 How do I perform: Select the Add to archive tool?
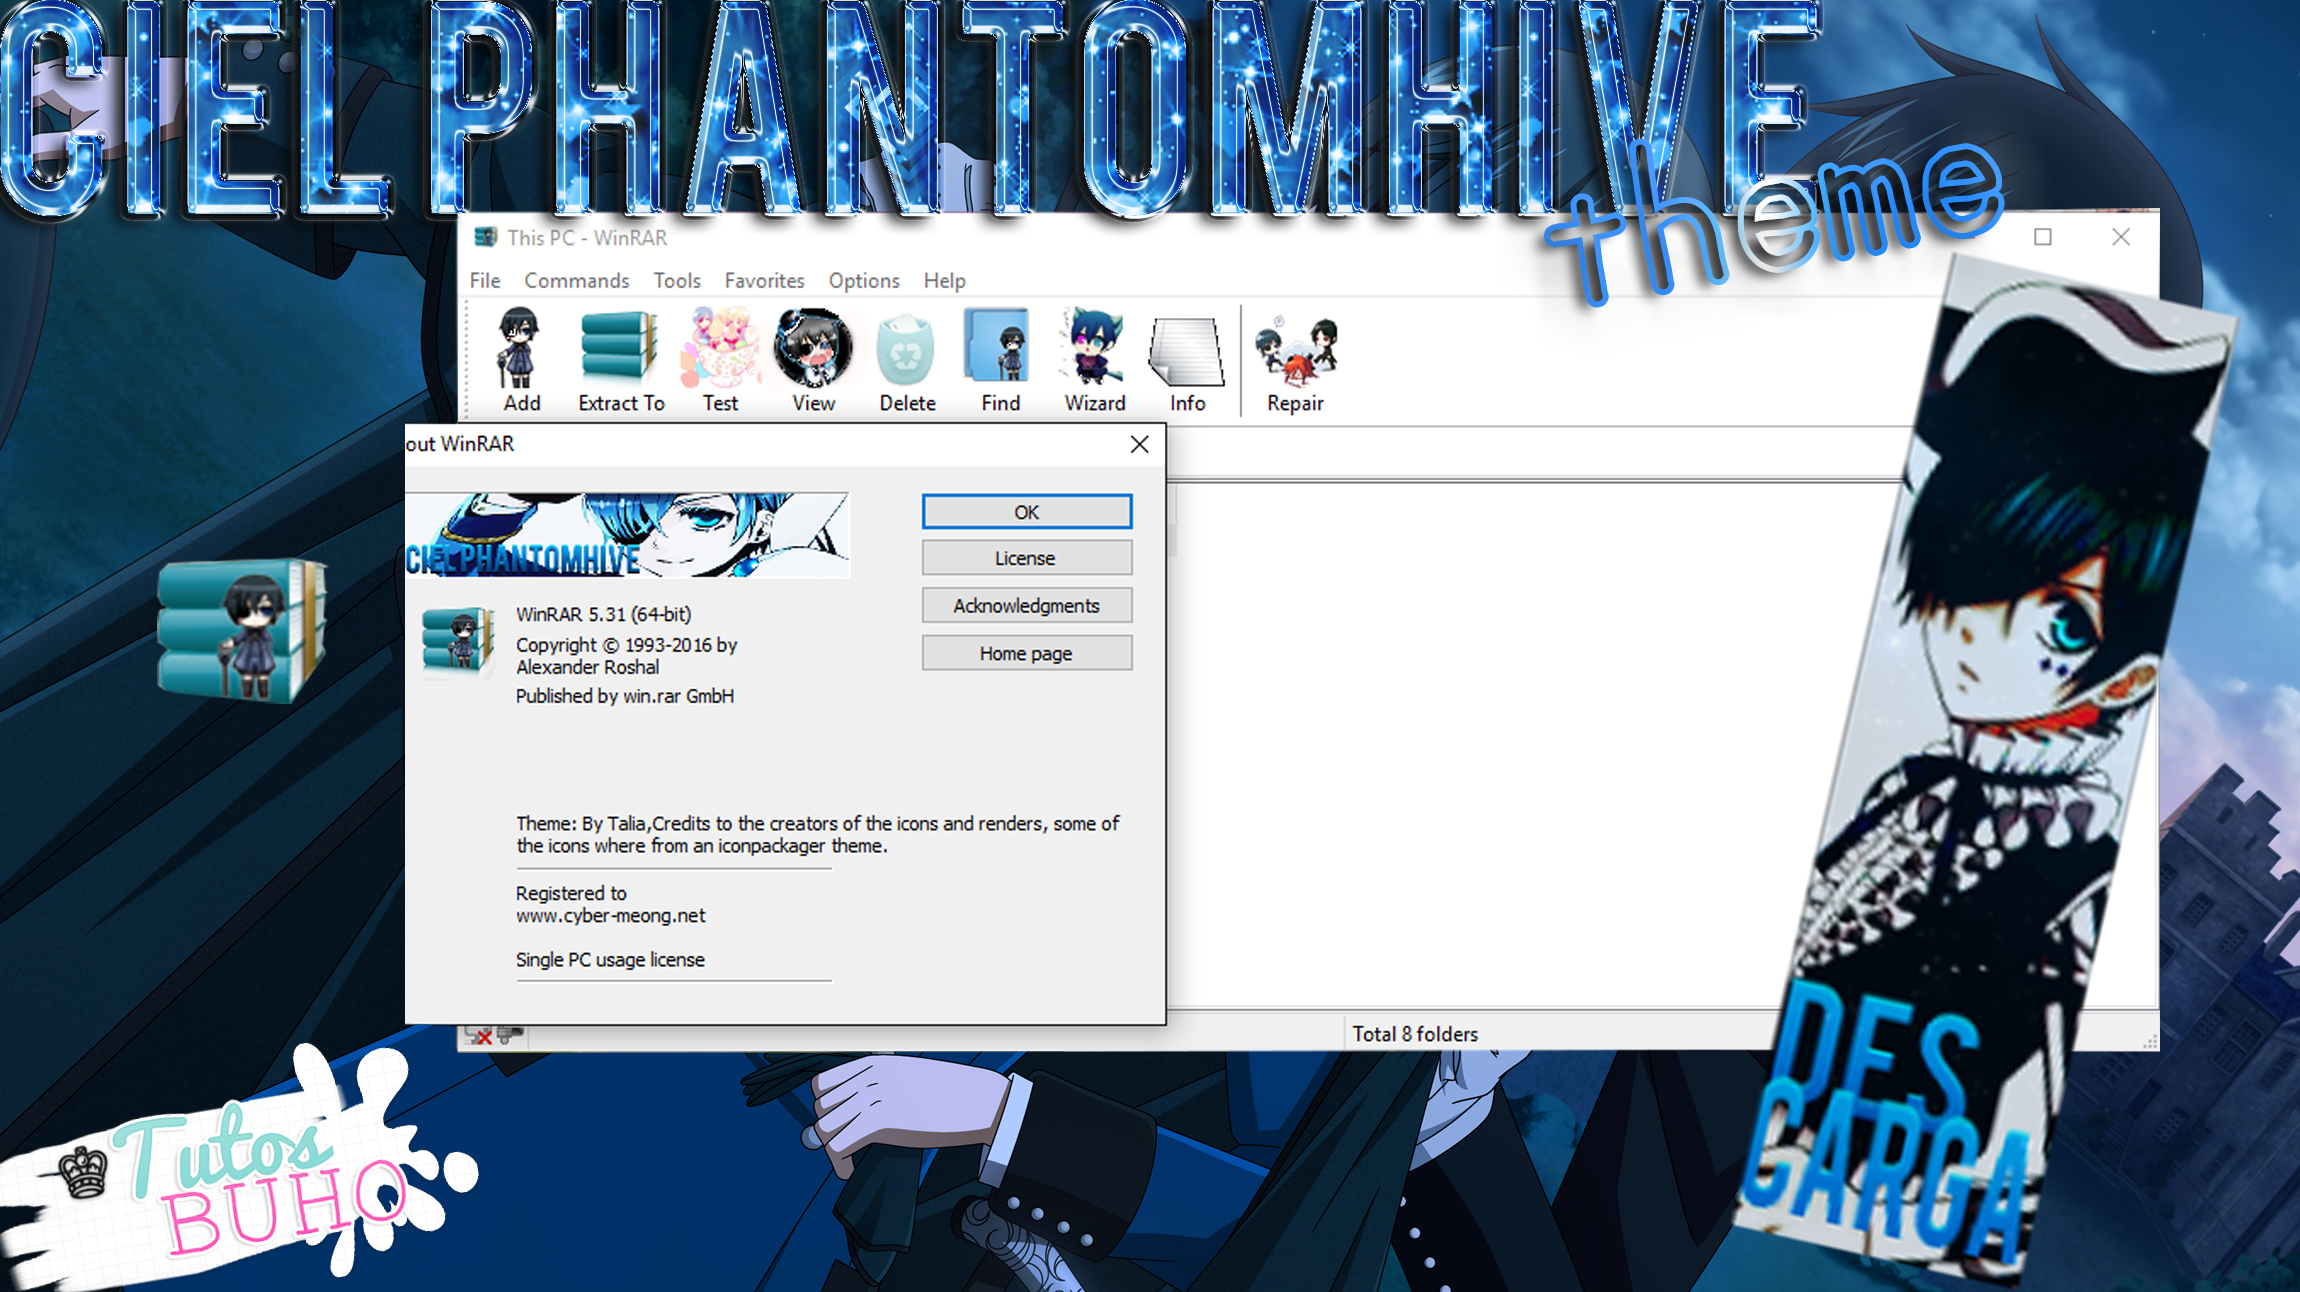(519, 355)
